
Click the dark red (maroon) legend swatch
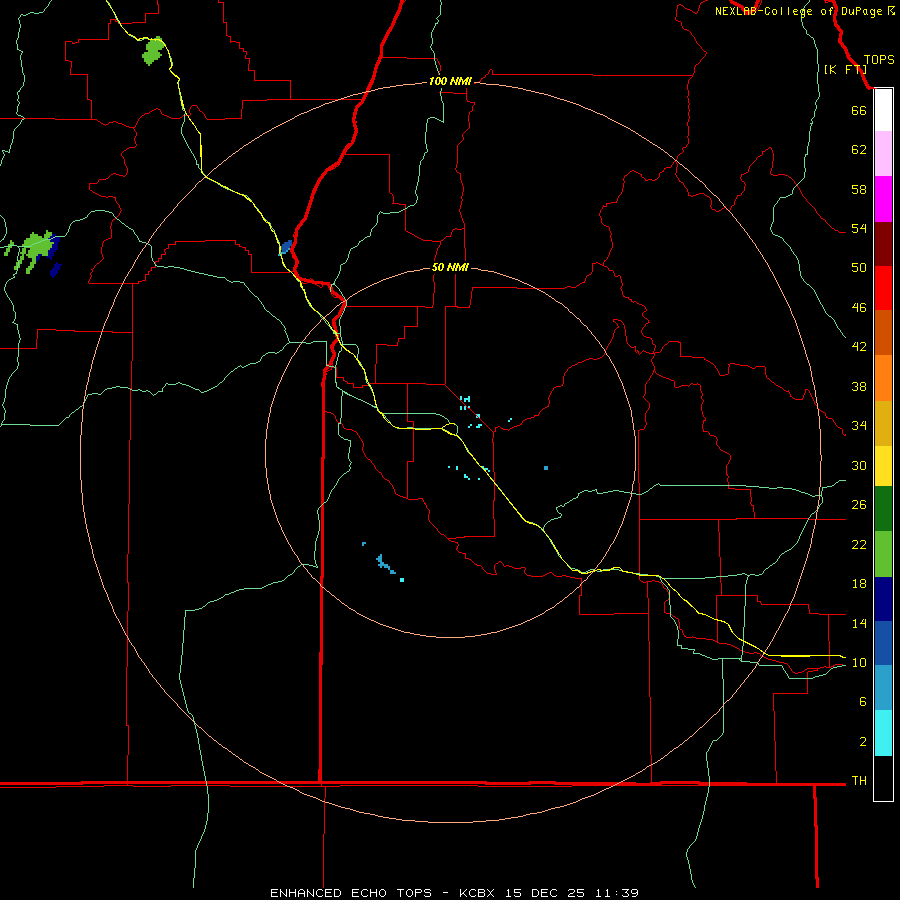coord(883,244)
